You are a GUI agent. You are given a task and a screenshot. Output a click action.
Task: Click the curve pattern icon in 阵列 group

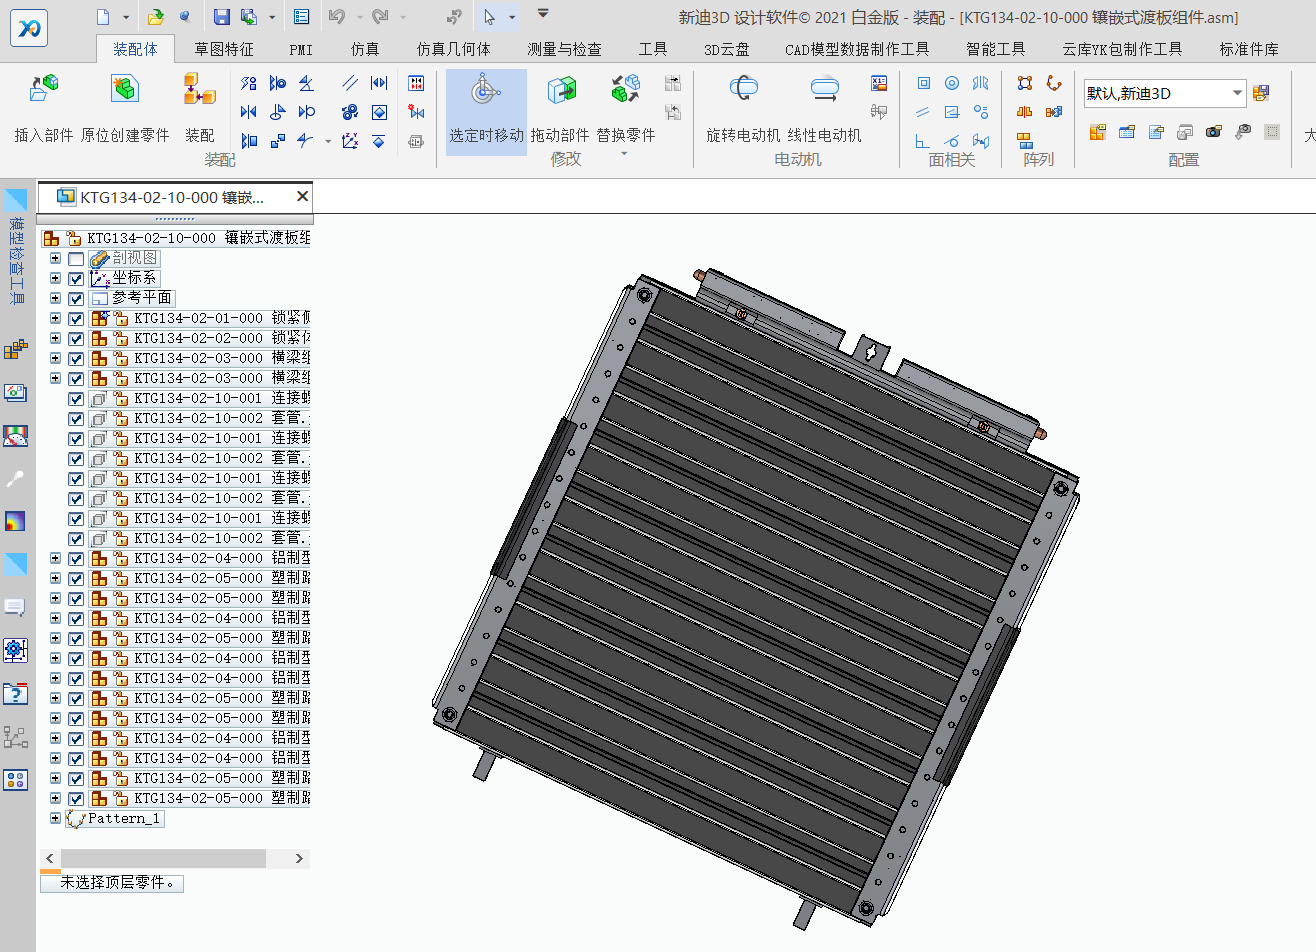point(1054,83)
